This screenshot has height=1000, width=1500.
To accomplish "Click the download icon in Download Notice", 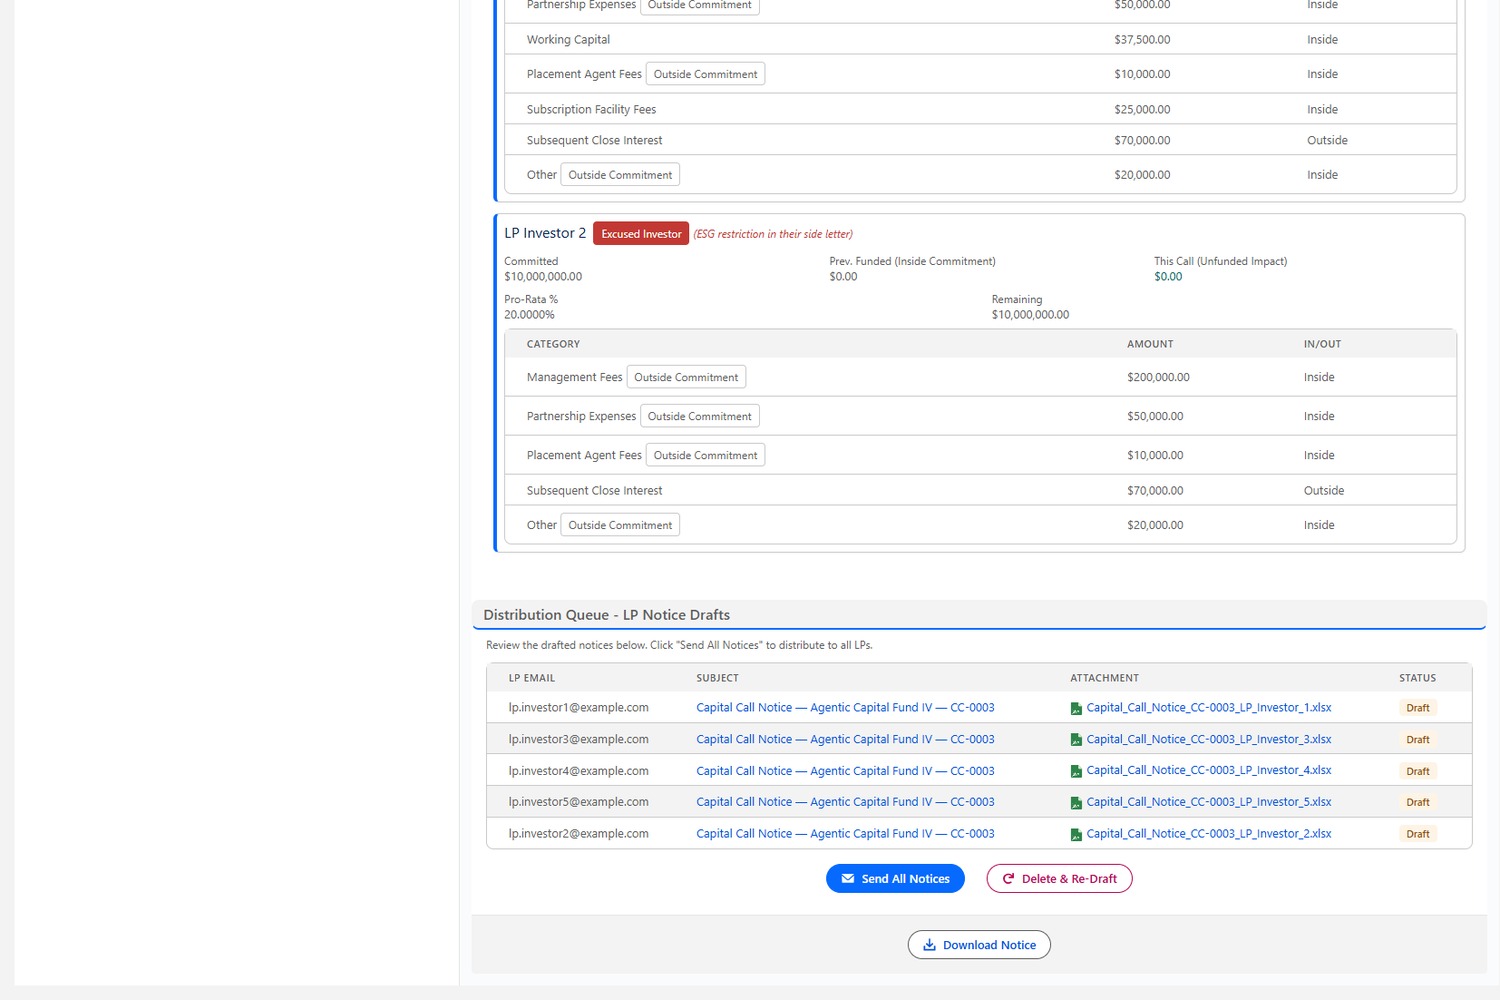I will pyautogui.click(x=929, y=945).
